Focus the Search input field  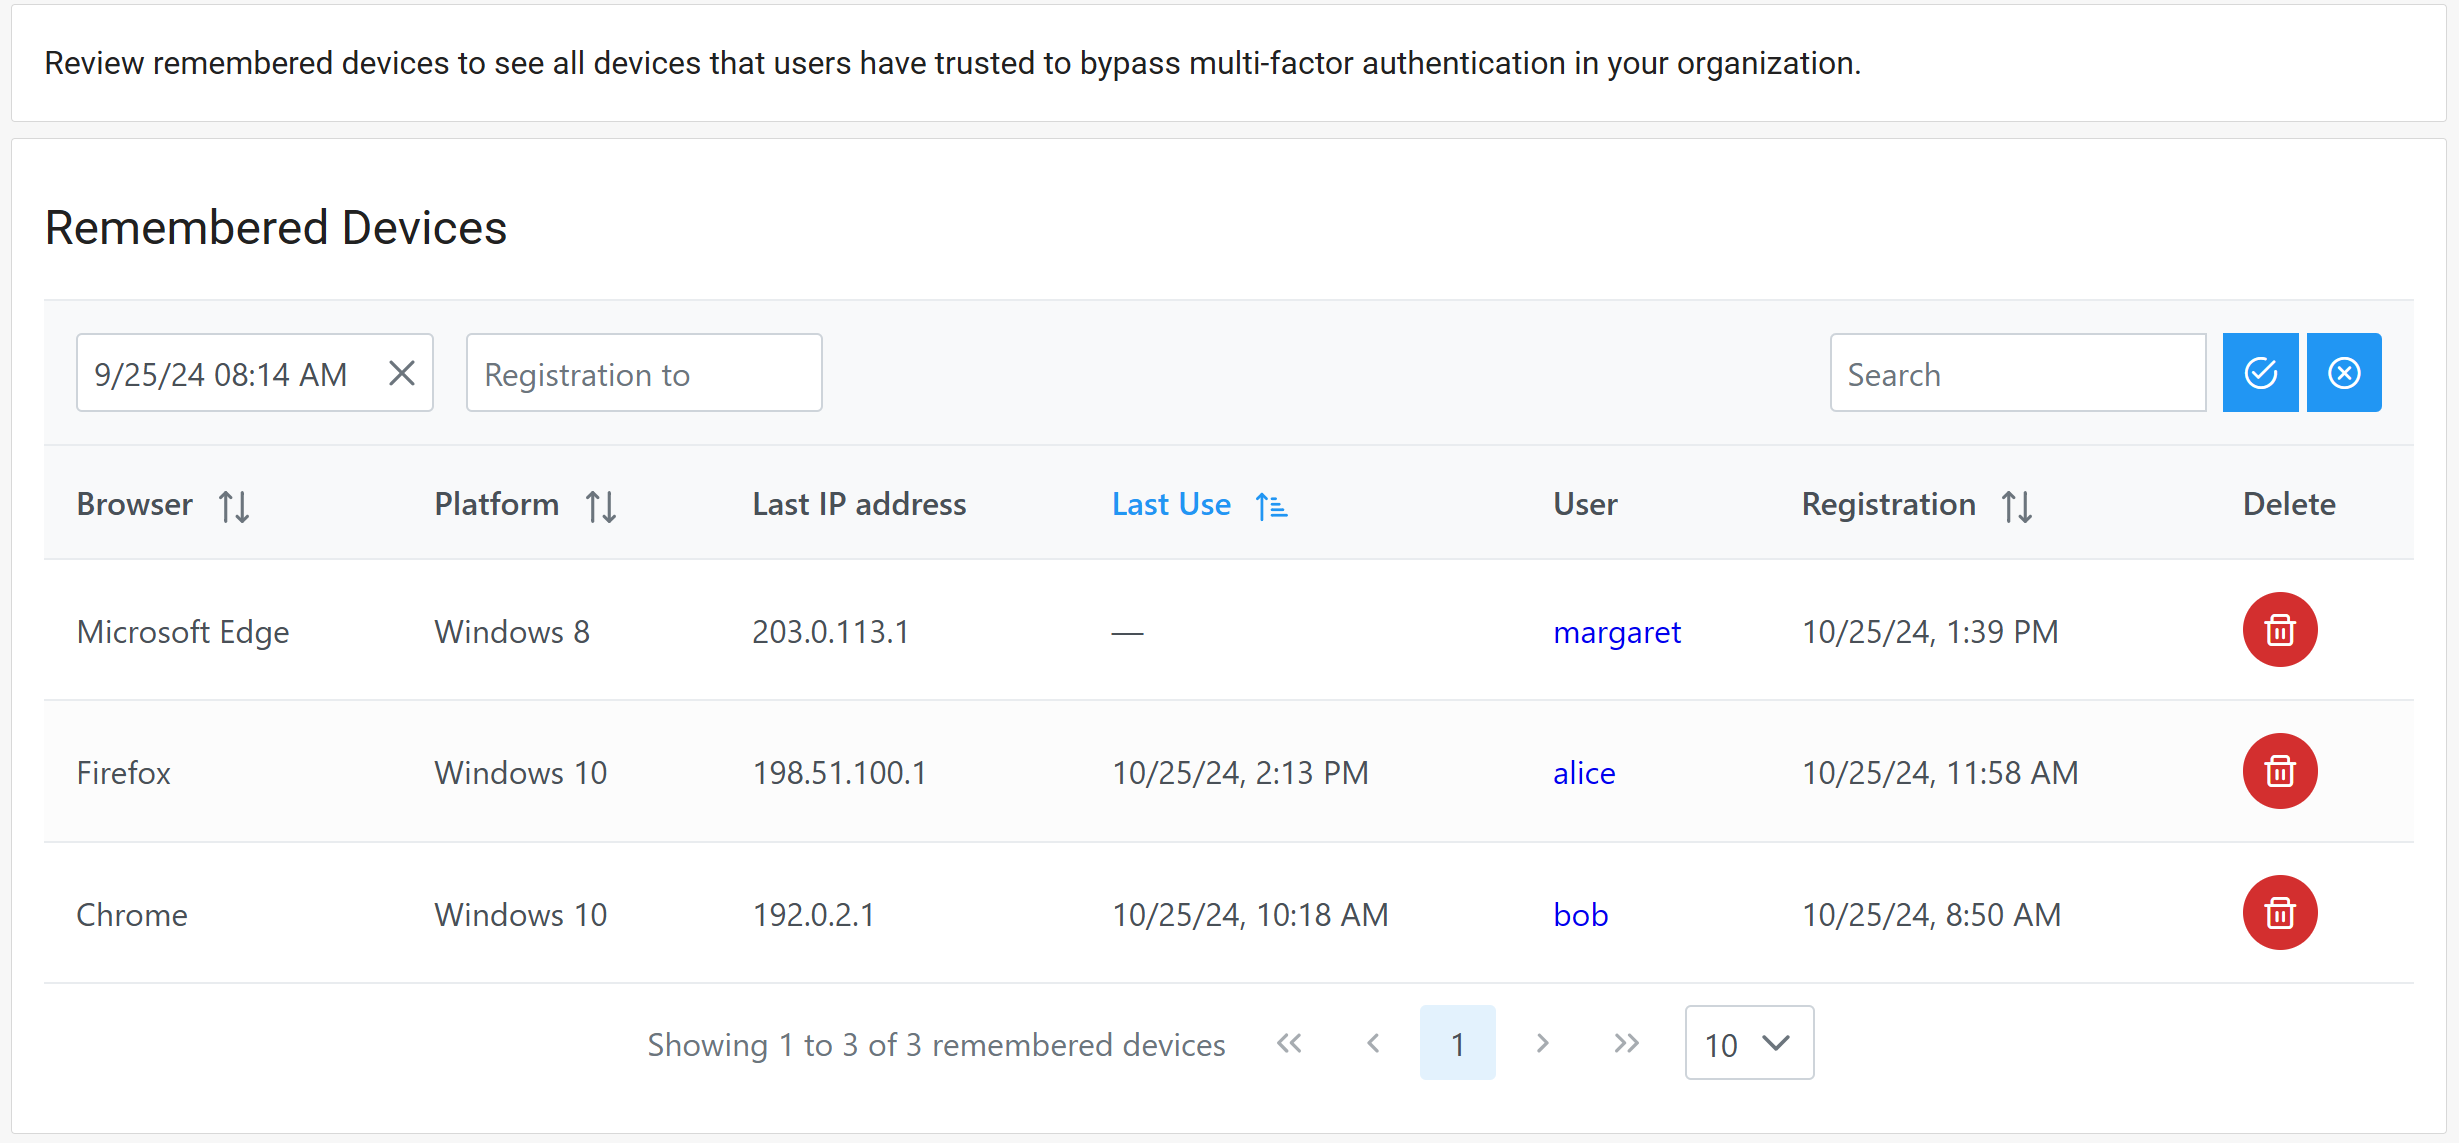coord(2016,373)
